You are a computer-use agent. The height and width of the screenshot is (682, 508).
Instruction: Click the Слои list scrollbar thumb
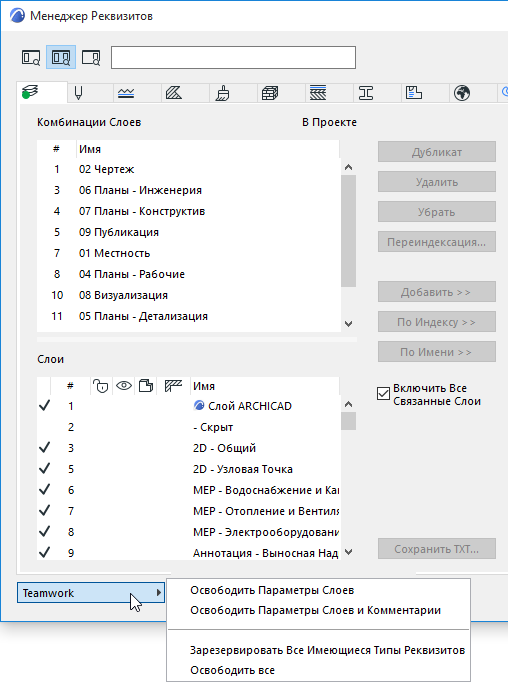[x=348, y=421]
